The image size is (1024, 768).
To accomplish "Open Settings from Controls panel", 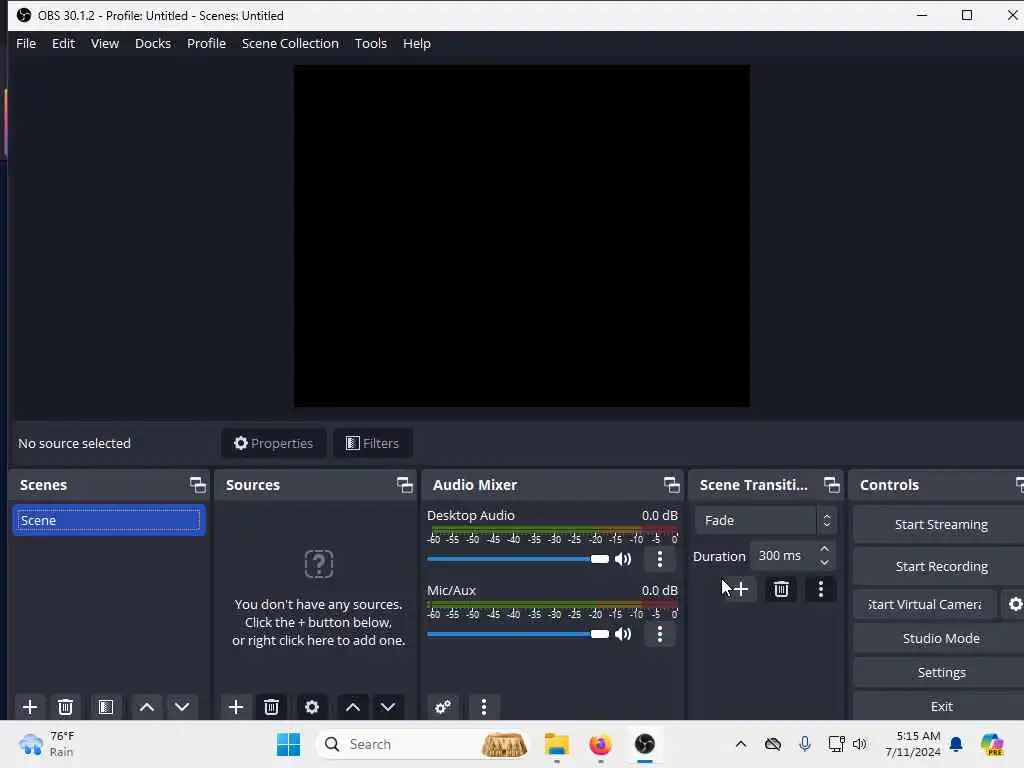I will [x=940, y=672].
